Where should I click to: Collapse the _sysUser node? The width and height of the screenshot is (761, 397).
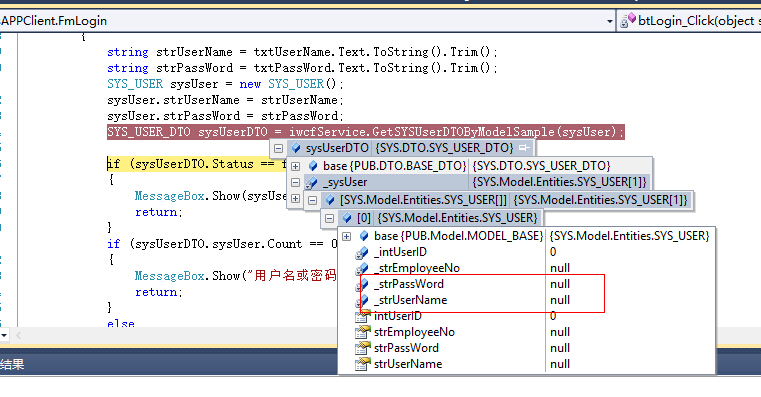295,182
